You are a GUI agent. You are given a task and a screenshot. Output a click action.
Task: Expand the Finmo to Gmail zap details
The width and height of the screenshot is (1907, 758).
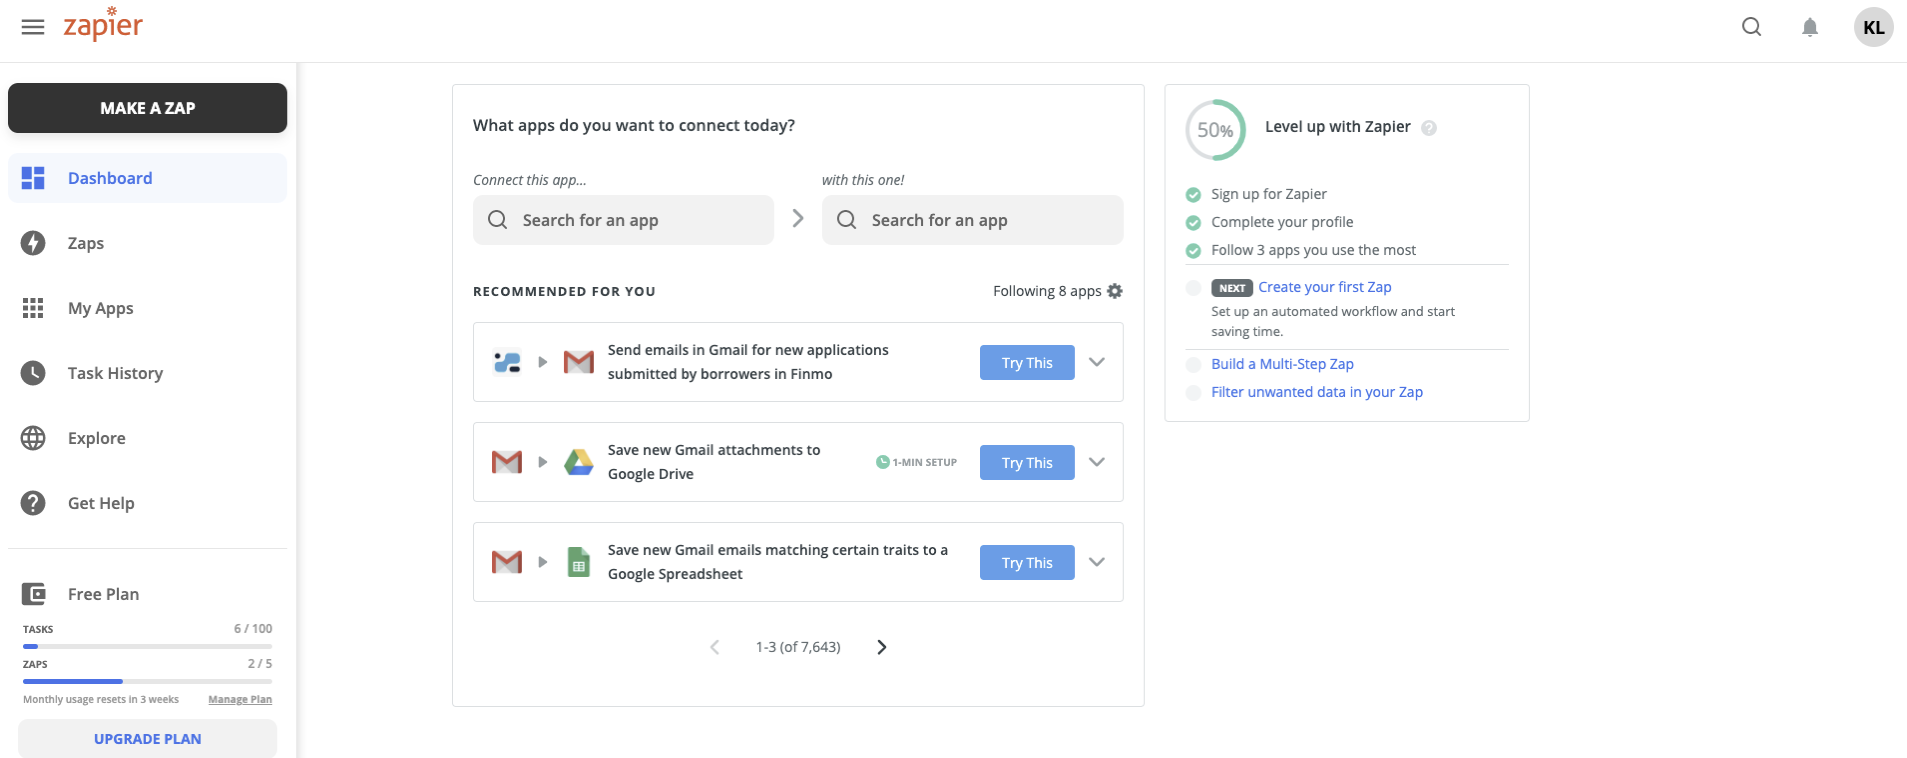click(1097, 362)
